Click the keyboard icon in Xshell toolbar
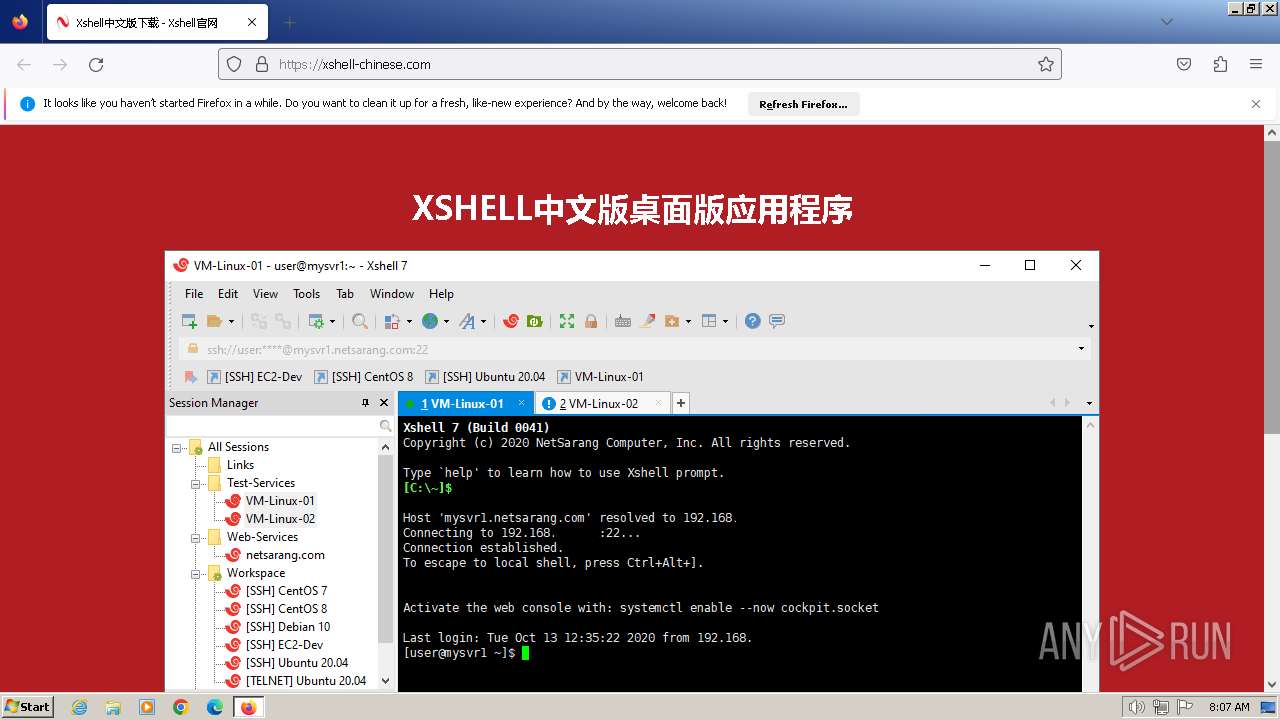1280x720 pixels. coord(623,321)
